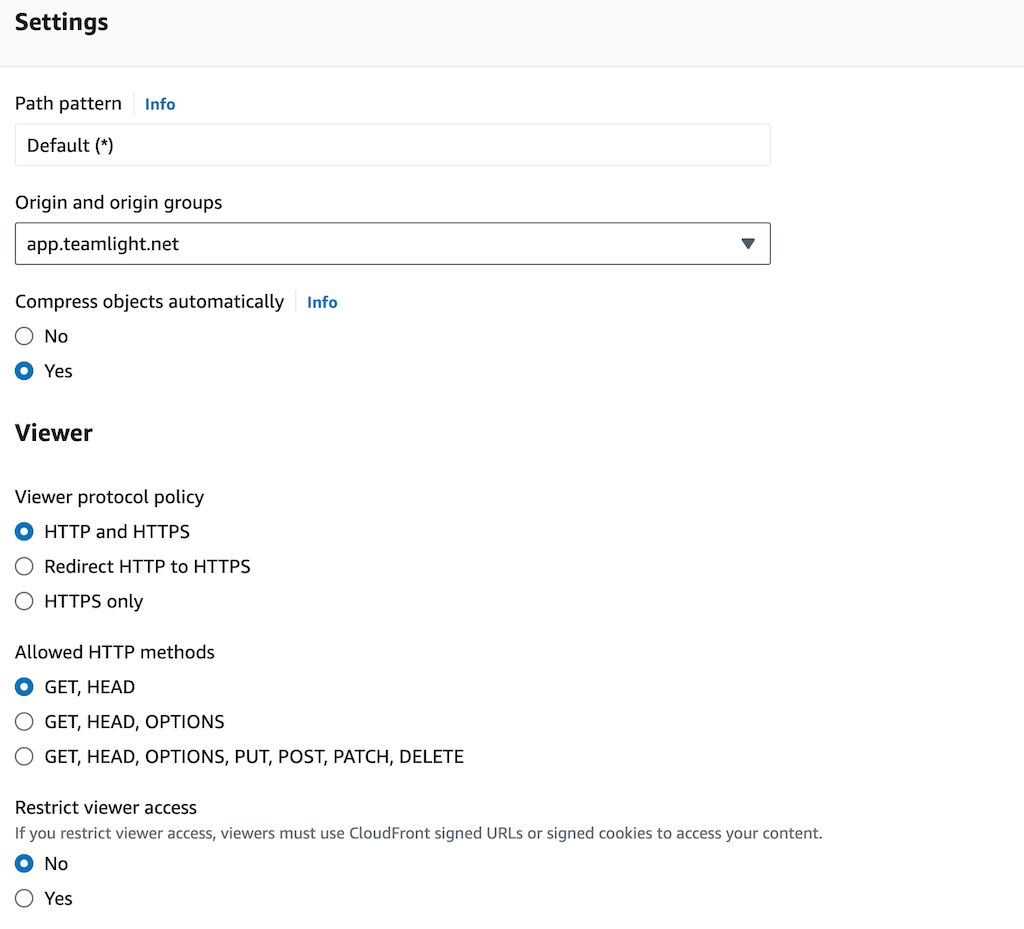Select GET, HEAD allowed methods

25,687
